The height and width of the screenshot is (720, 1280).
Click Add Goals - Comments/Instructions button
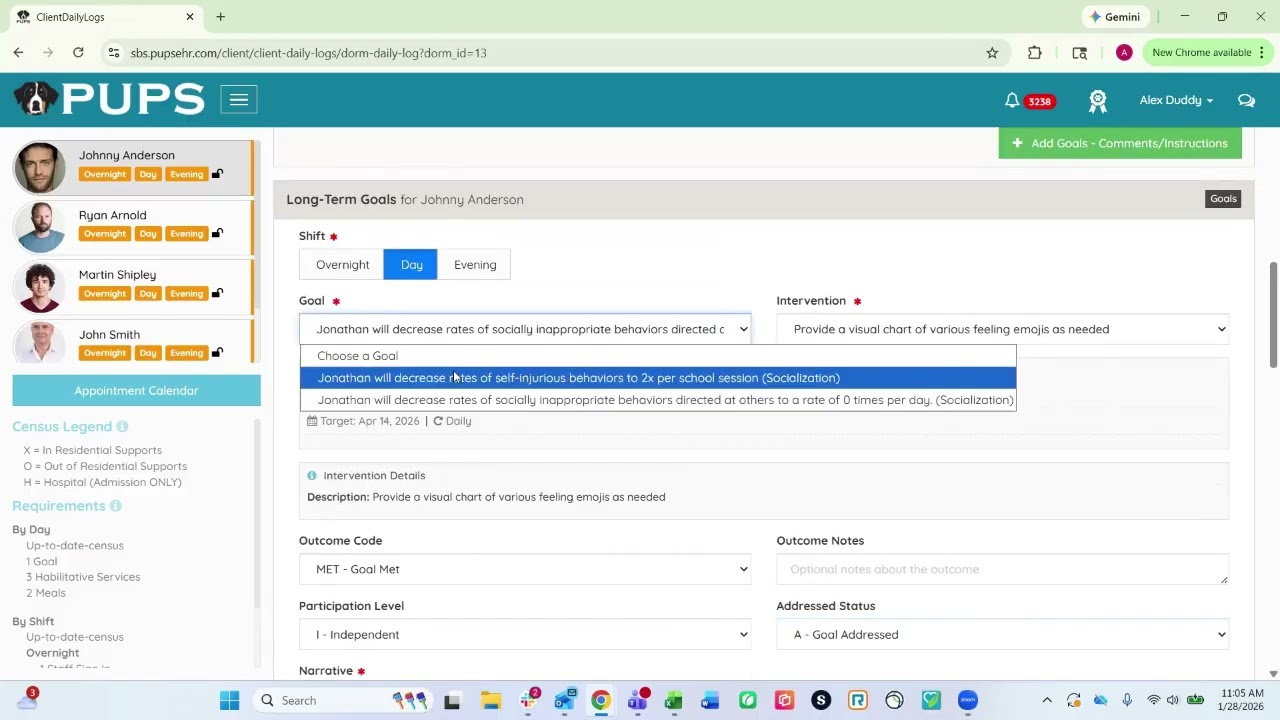pos(1120,143)
